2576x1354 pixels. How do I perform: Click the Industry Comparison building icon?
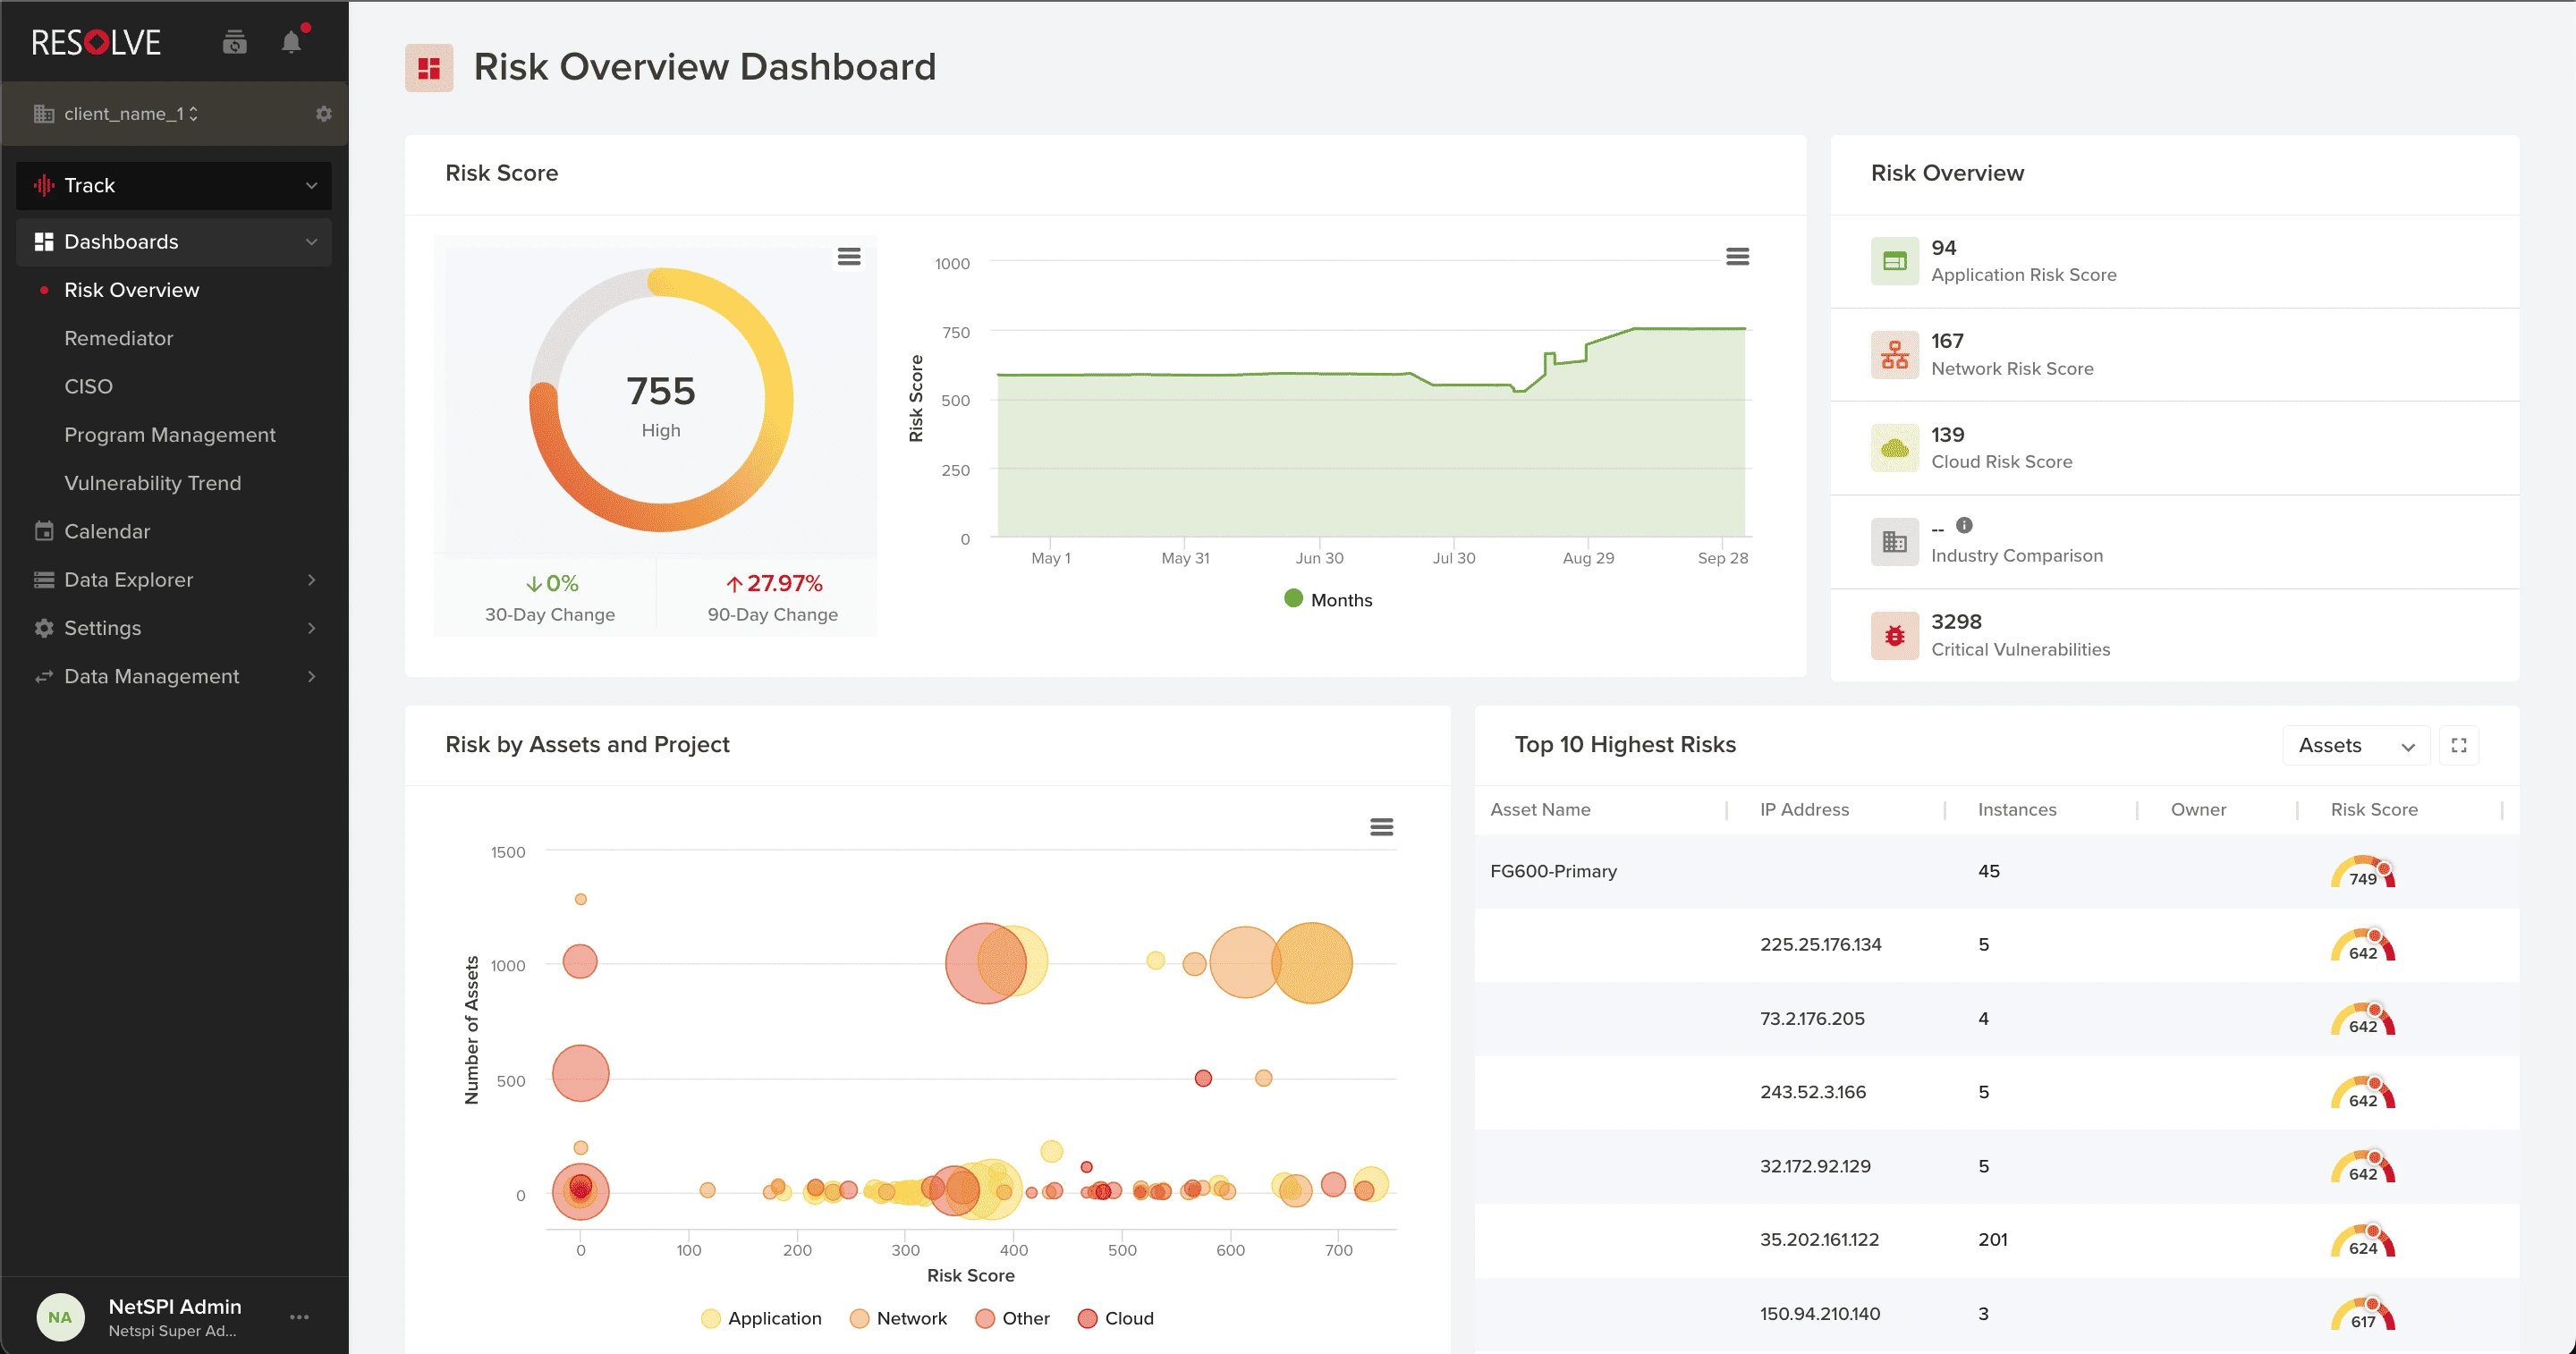pos(1895,542)
